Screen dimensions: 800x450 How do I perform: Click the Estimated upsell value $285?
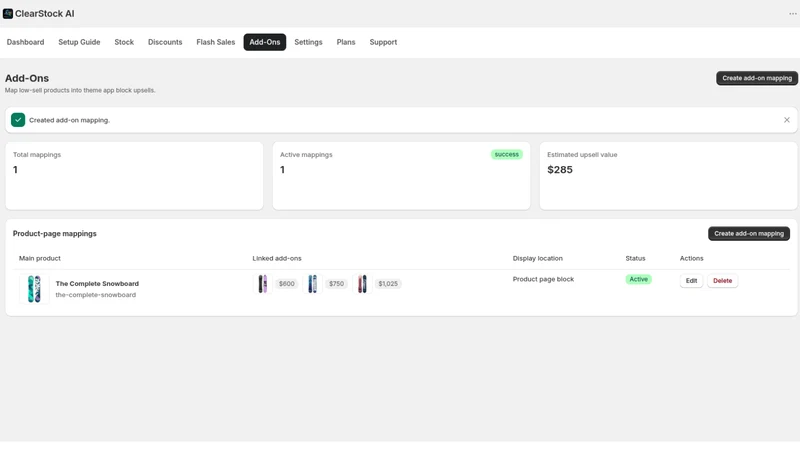pyautogui.click(x=560, y=170)
